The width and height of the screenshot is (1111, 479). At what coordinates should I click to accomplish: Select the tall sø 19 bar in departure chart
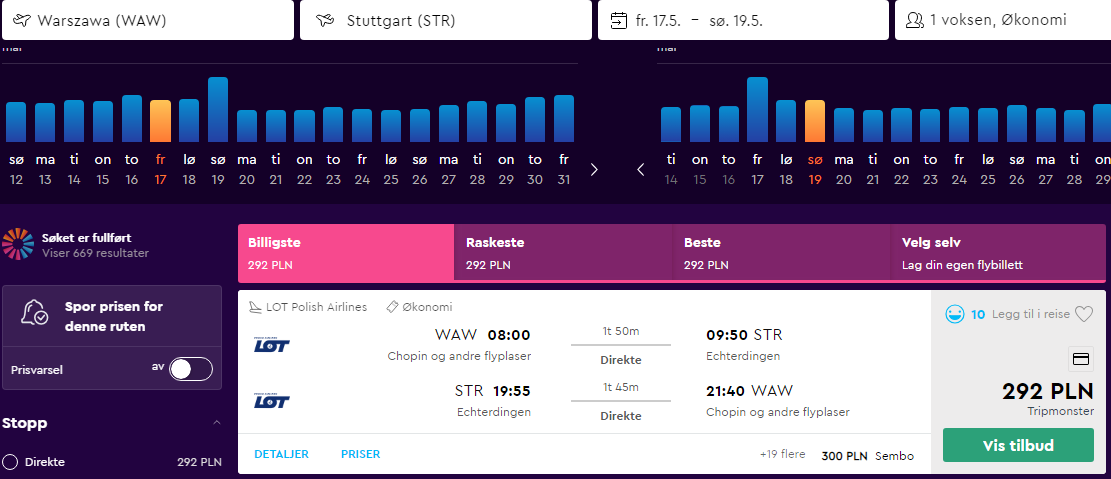(218, 110)
